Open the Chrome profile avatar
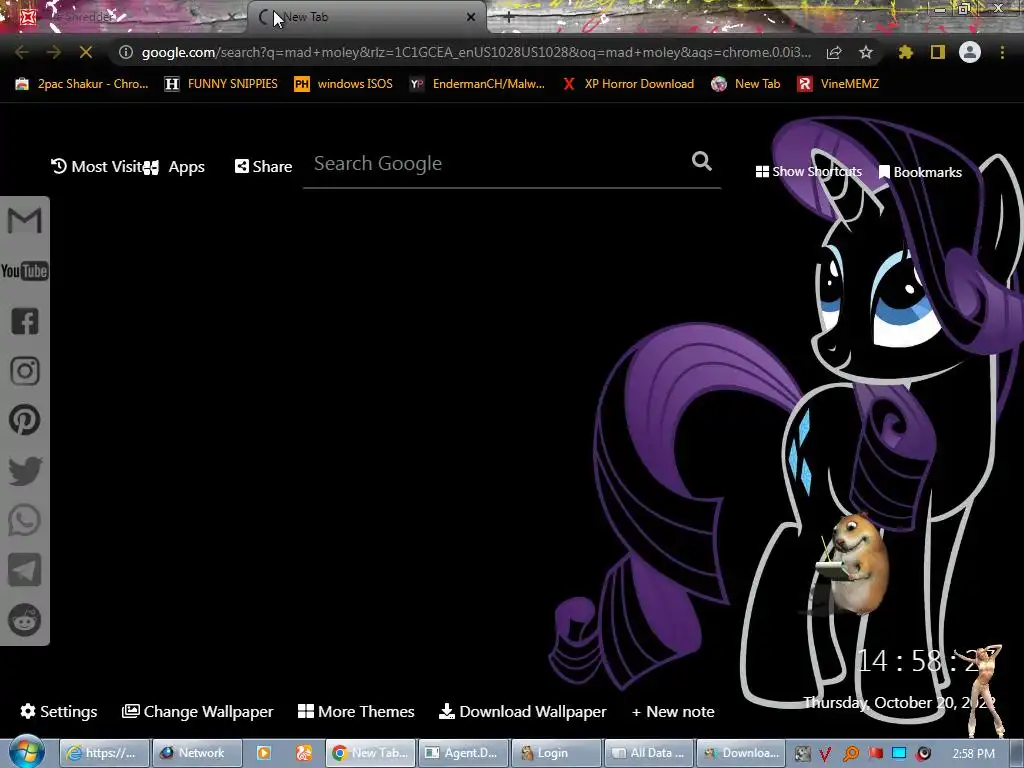The image size is (1024, 768). click(970, 52)
